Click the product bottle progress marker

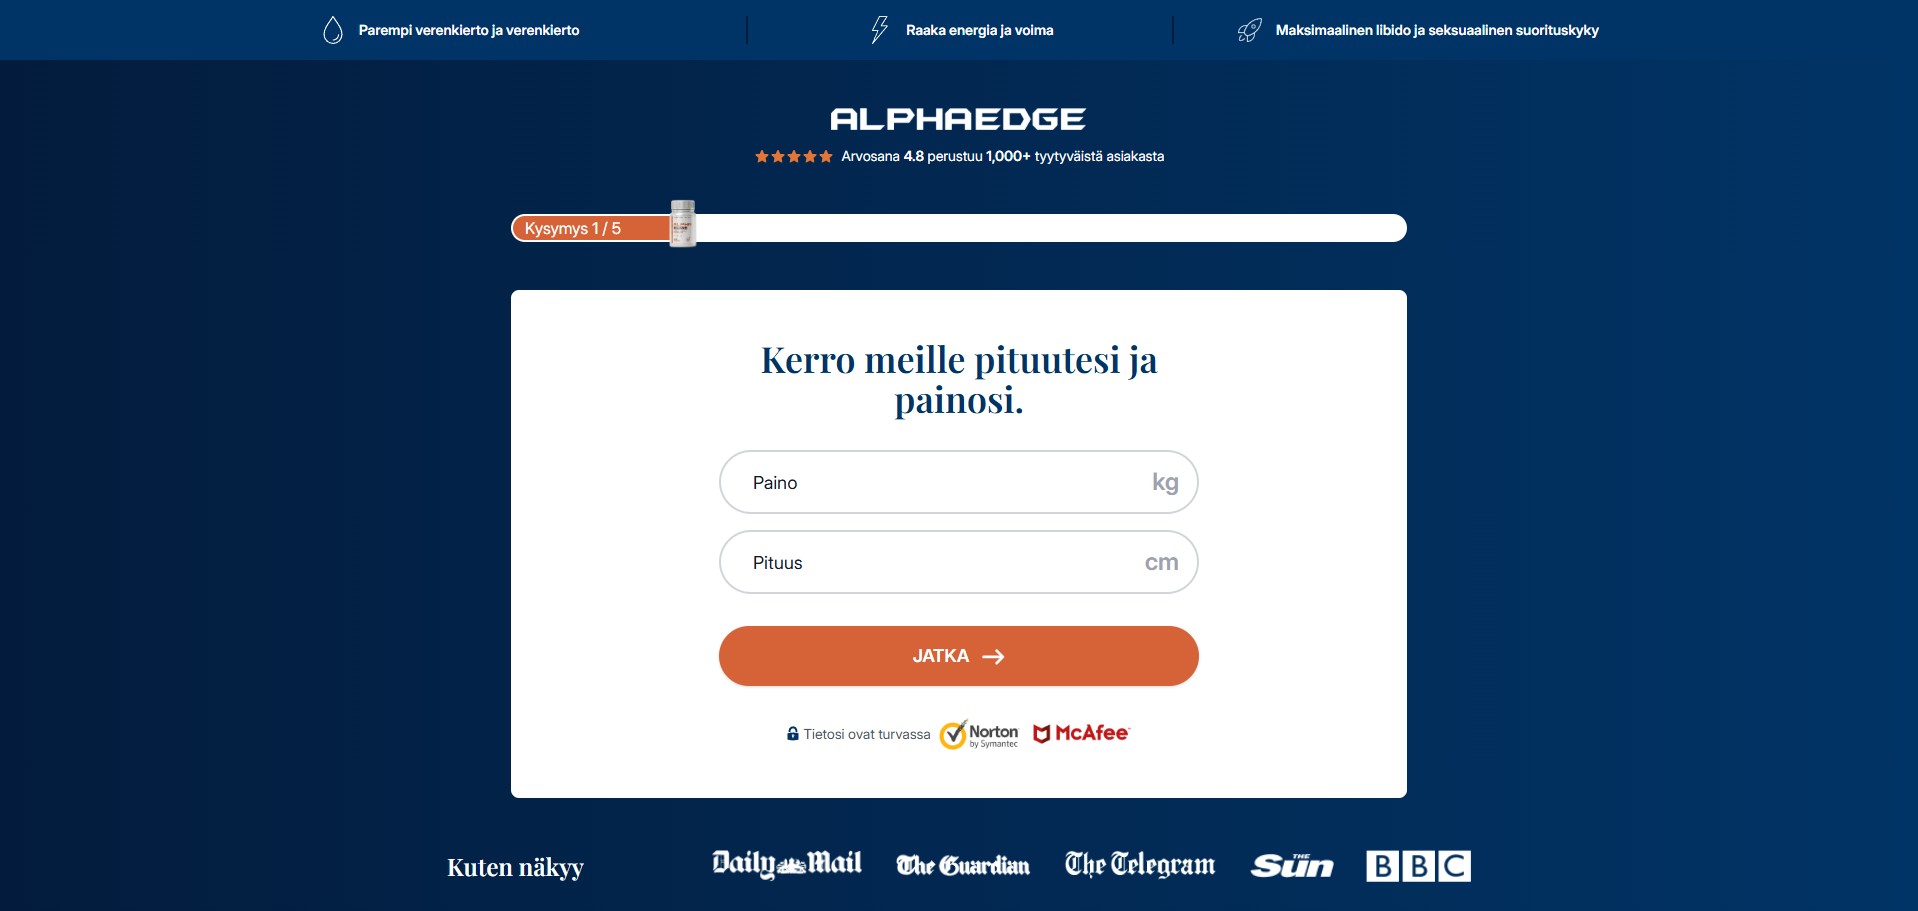click(x=683, y=223)
